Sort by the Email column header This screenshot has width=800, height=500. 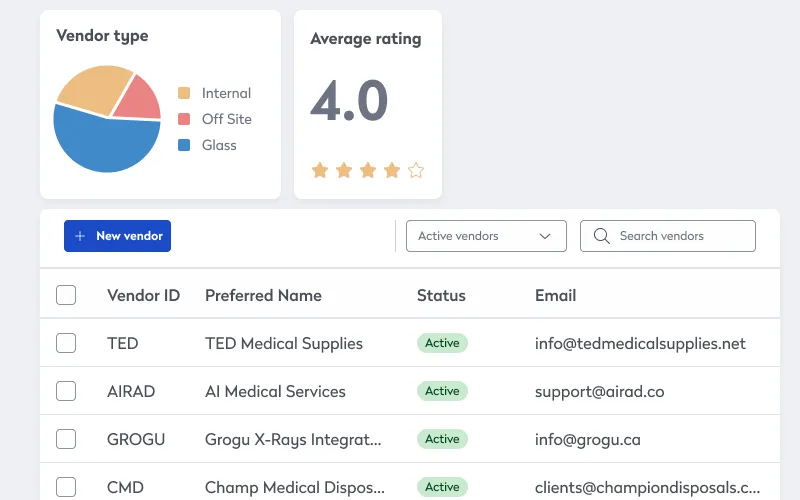556,295
